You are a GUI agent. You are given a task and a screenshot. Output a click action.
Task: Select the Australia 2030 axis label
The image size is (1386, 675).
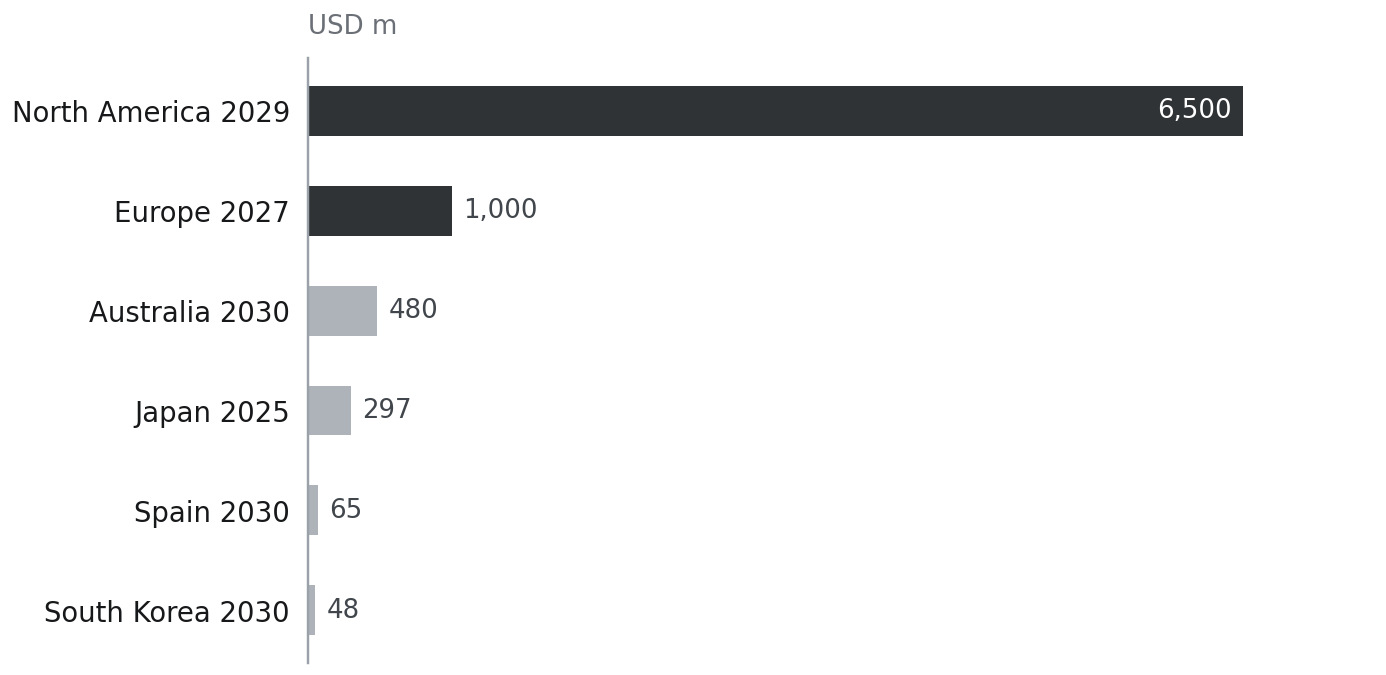click(189, 313)
